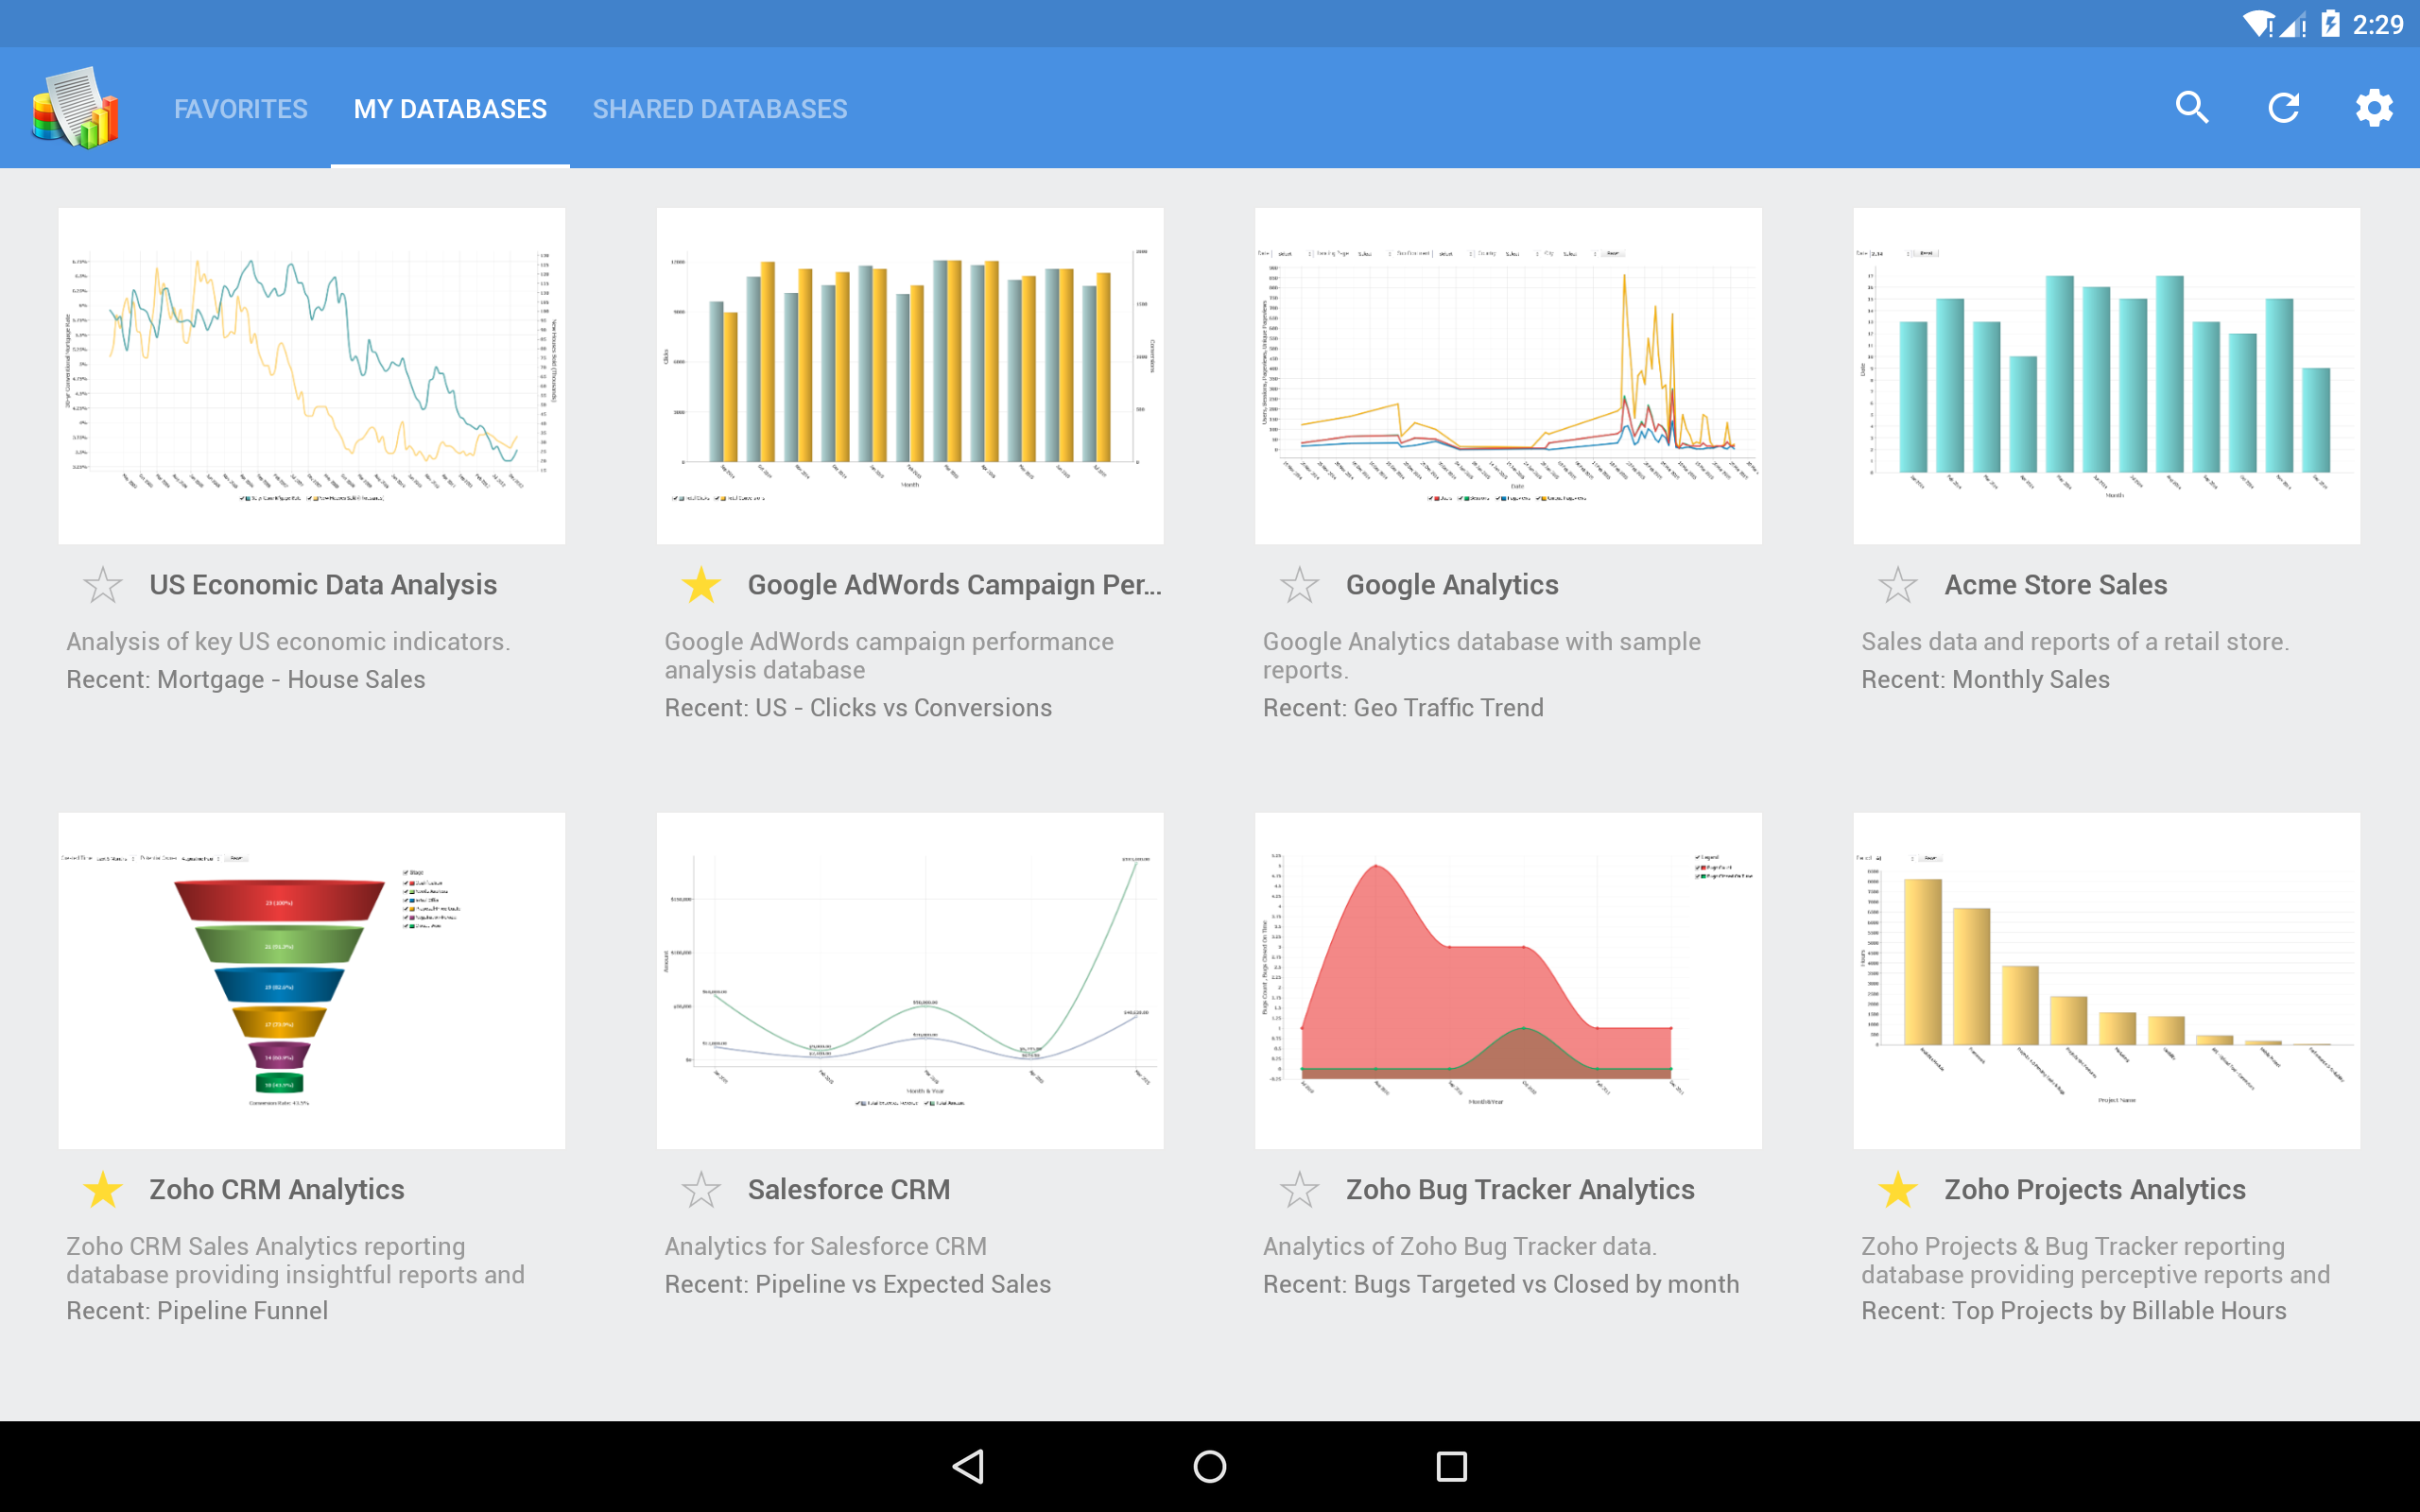Favorite the US Economic Data Analysis database
This screenshot has height=1512, width=2420.
point(101,585)
